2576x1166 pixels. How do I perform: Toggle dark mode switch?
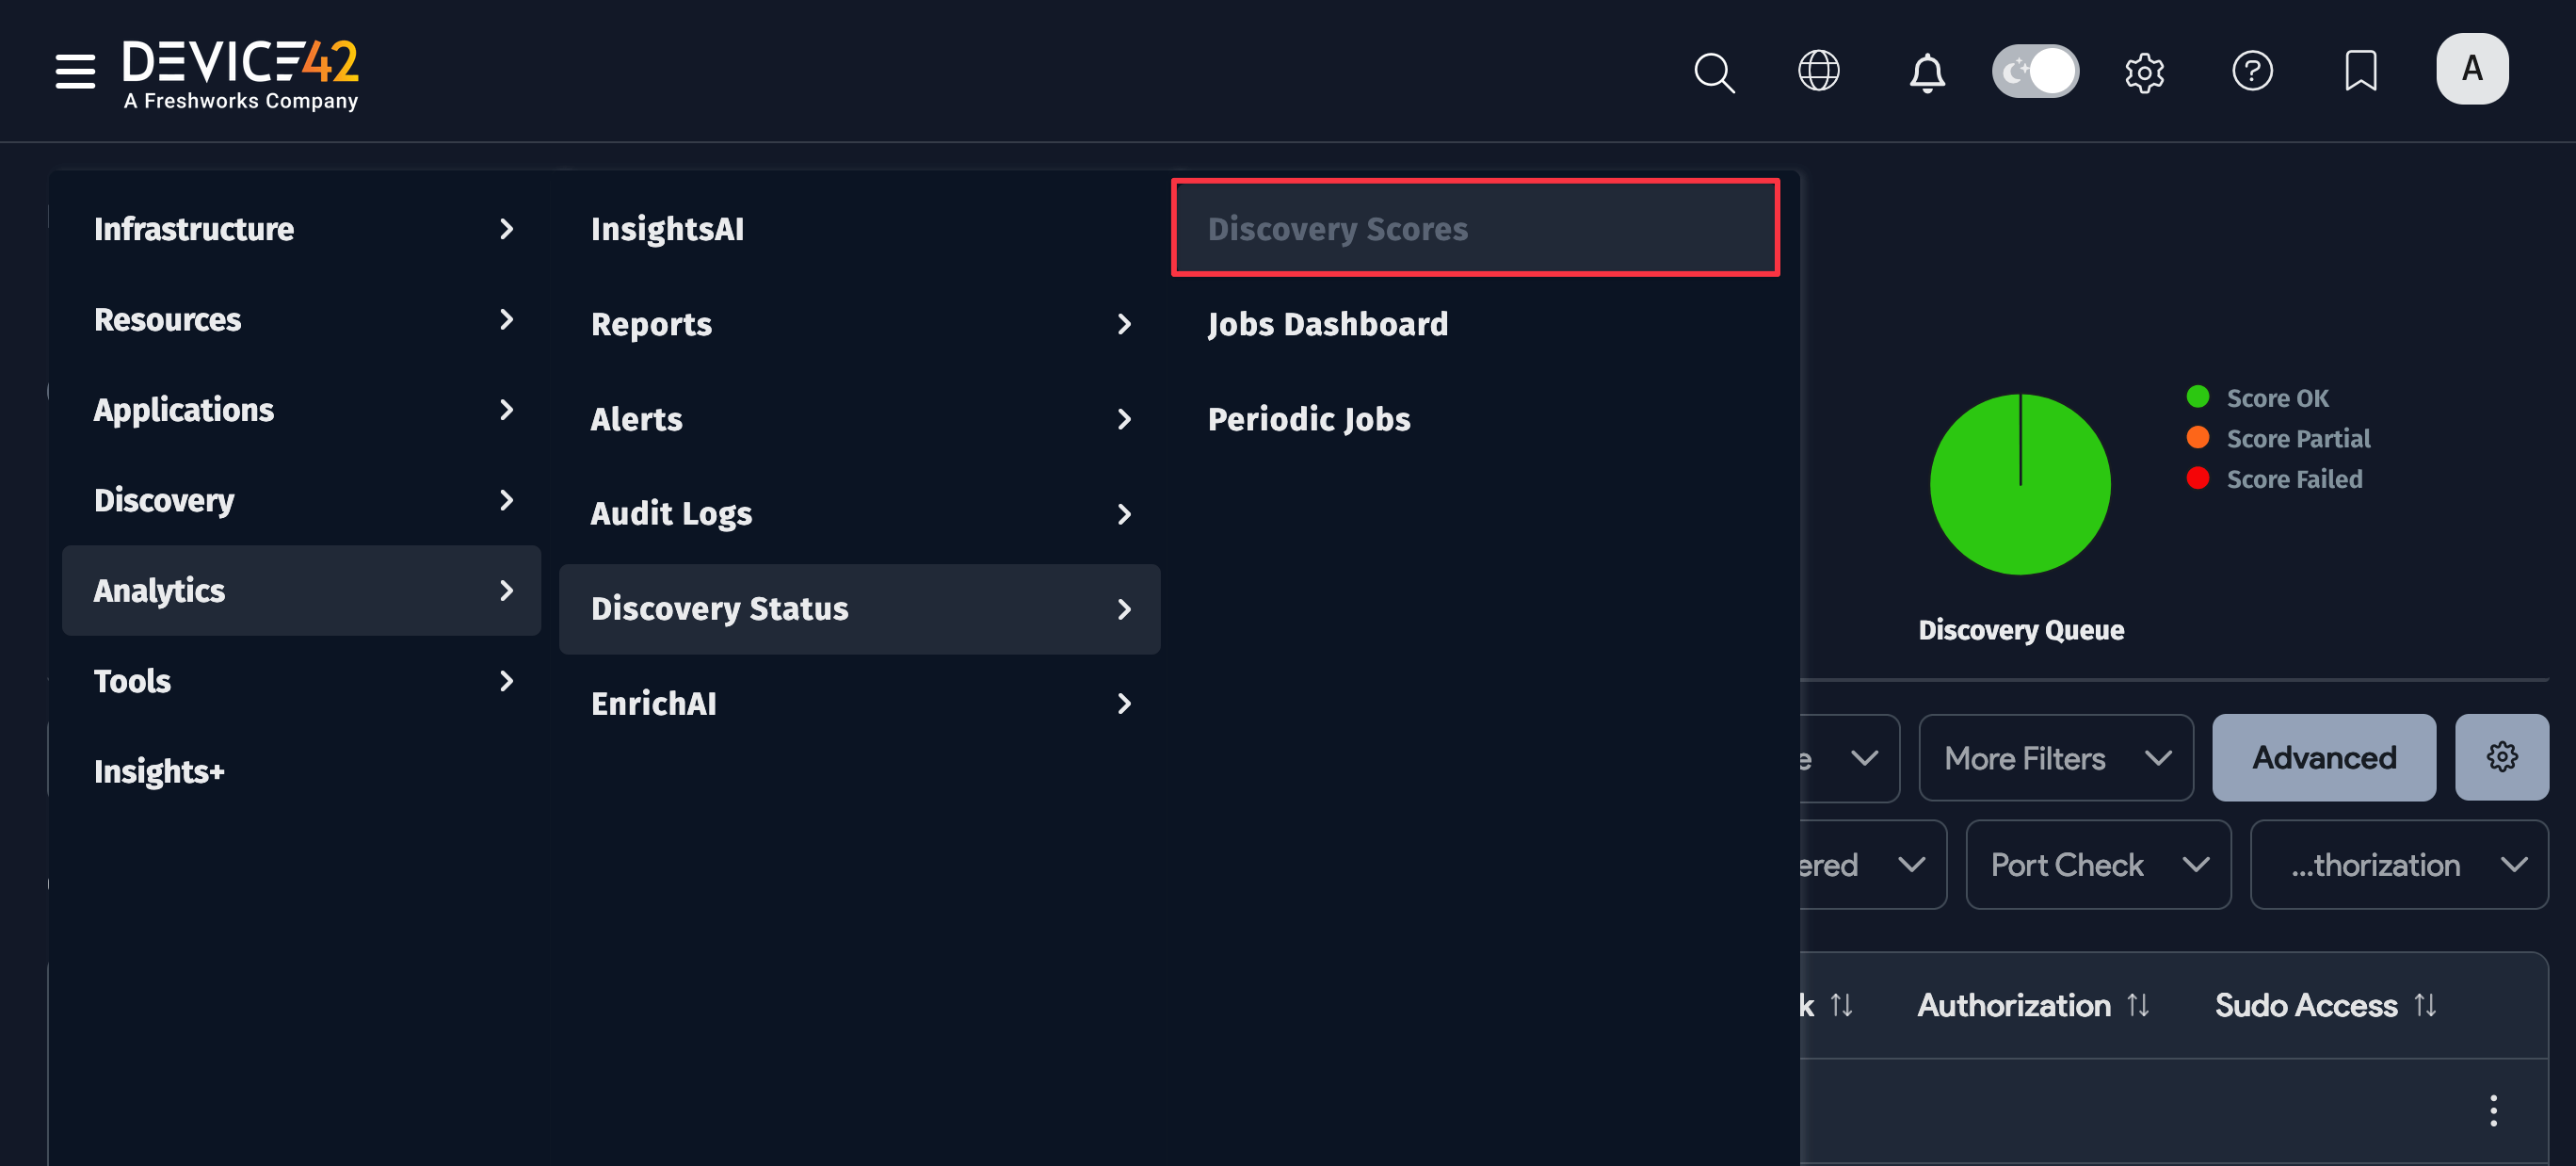click(x=2035, y=71)
